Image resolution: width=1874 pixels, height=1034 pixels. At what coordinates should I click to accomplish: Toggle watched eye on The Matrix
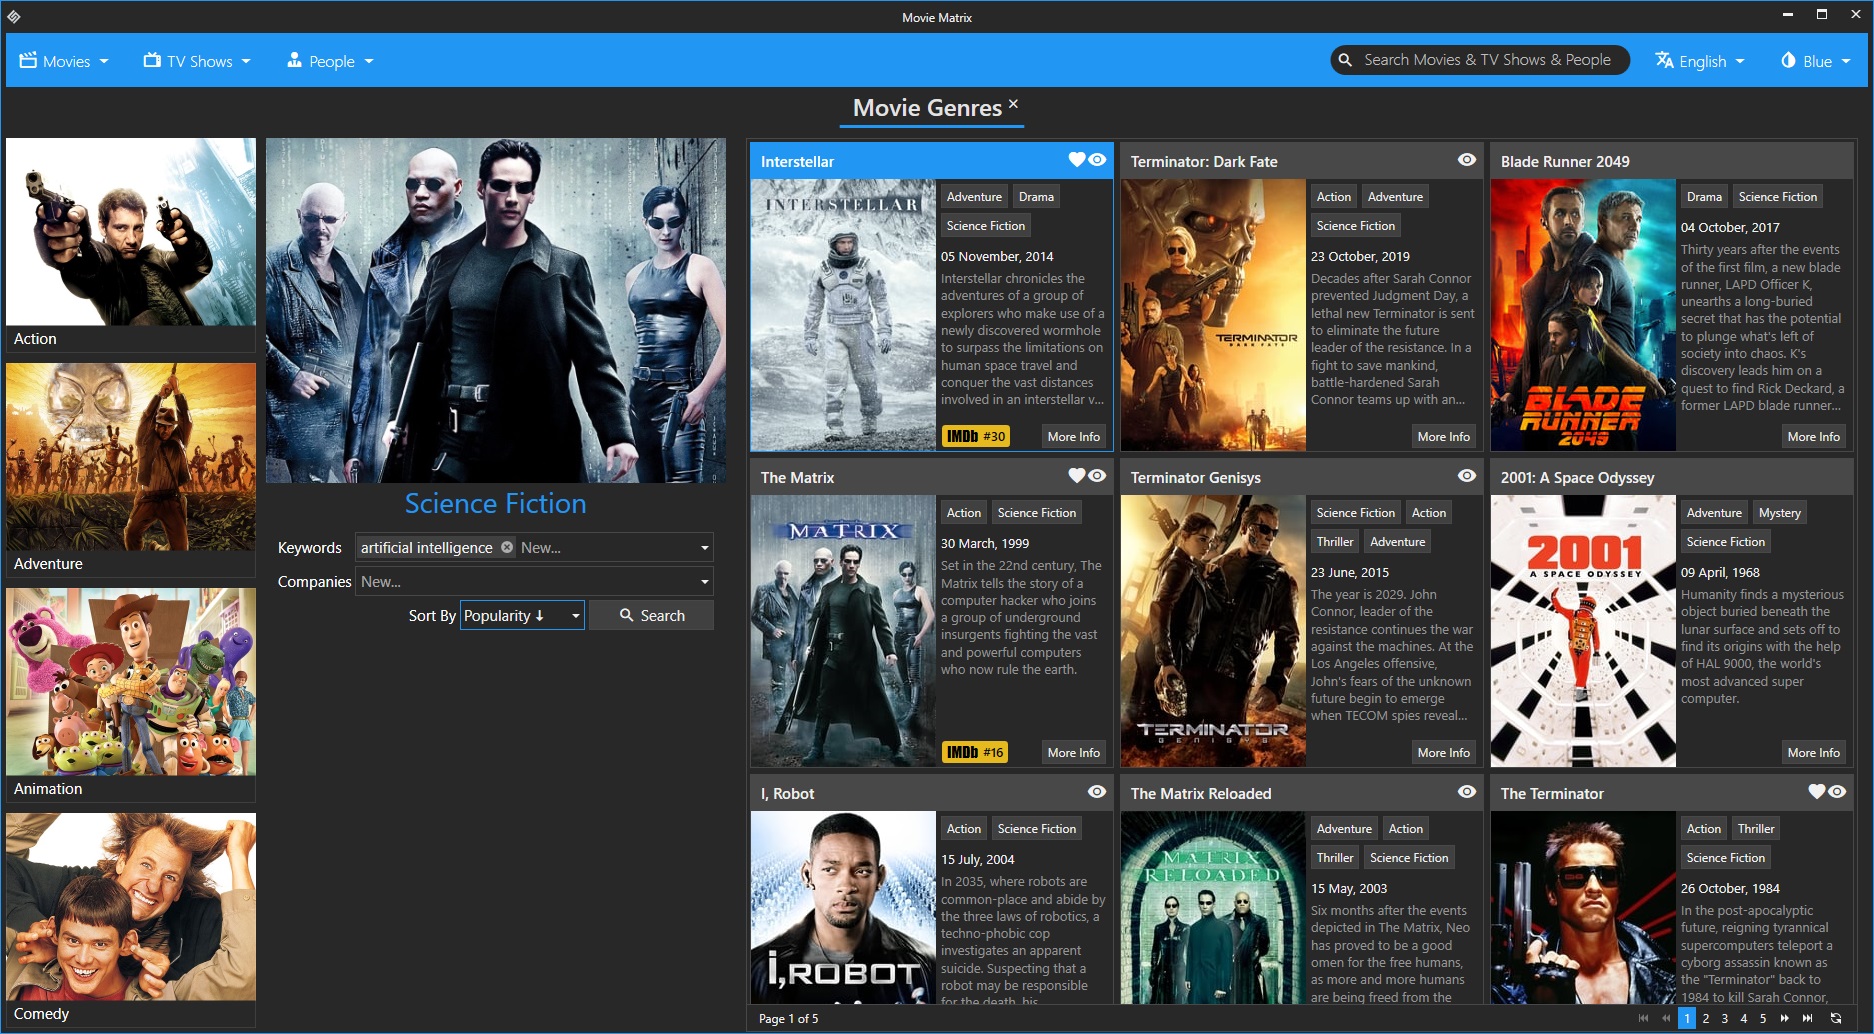(x=1097, y=476)
